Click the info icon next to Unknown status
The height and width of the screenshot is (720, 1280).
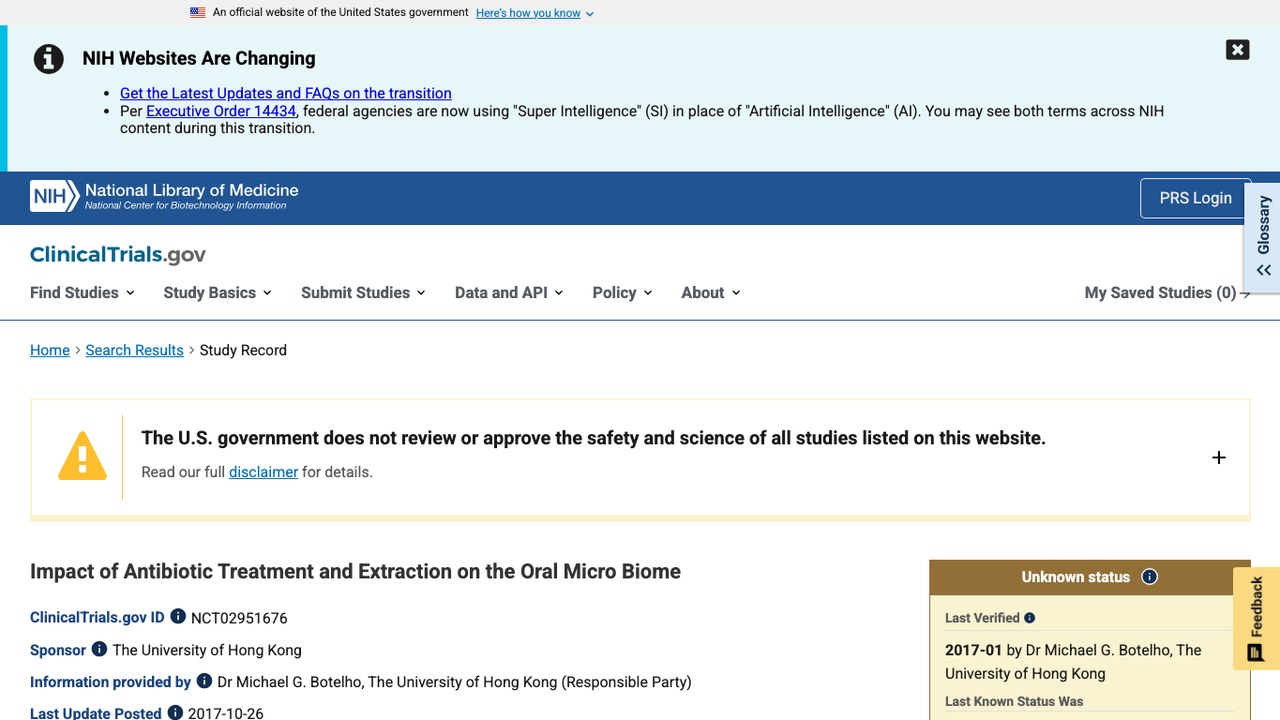[x=1149, y=577]
